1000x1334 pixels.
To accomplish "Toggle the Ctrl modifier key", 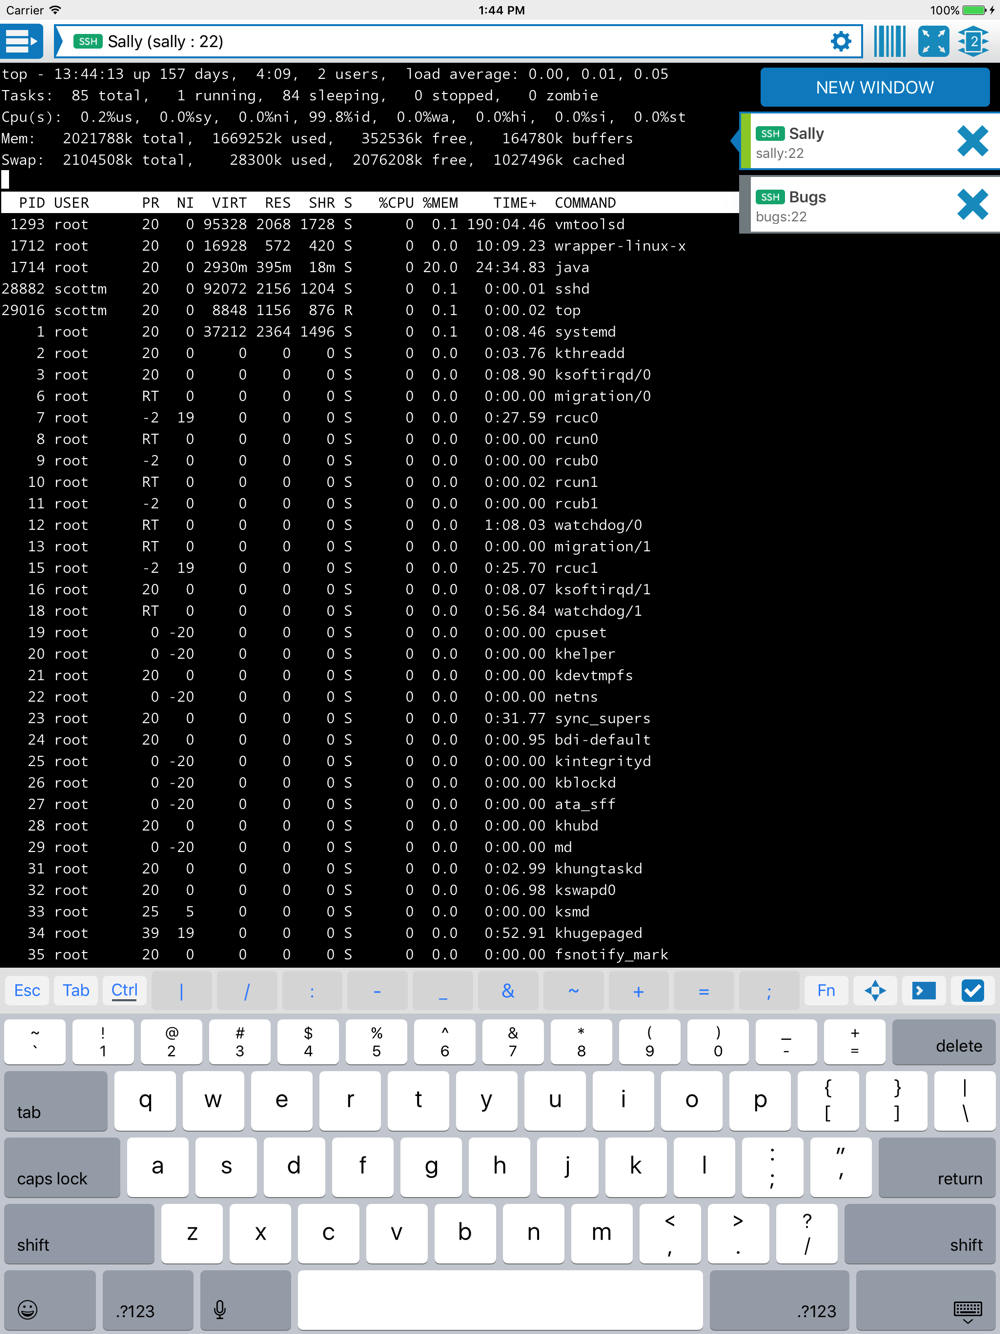I will pyautogui.click(x=124, y=991).
